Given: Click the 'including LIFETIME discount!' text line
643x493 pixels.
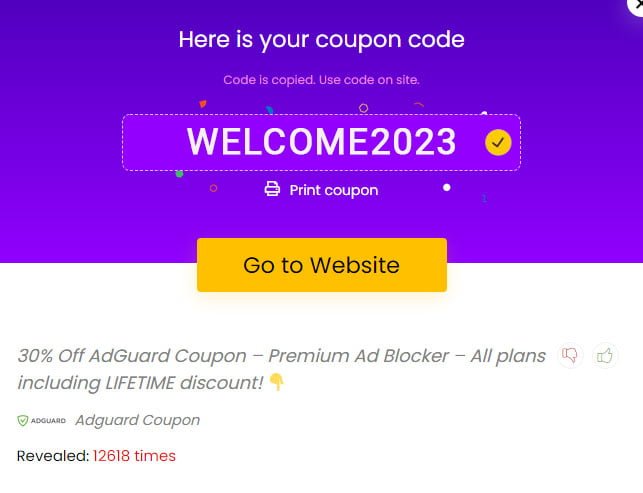Looking at the screenshot, I should coord(140,383).
